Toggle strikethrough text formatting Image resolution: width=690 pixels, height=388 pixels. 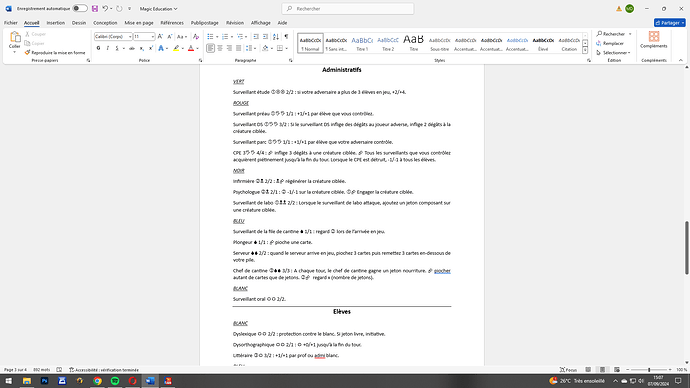[x=132, y=48]
